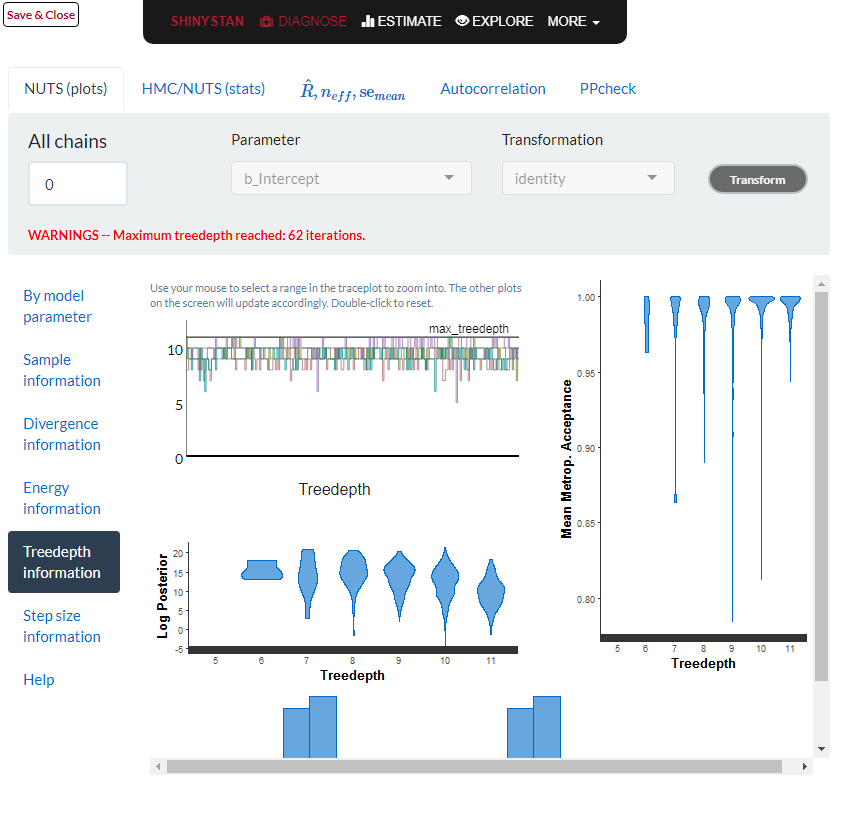This screenshot has height=815, width=843.
Task: Switch to the HMC/NUTS (stats) tab
Action: 203,88
